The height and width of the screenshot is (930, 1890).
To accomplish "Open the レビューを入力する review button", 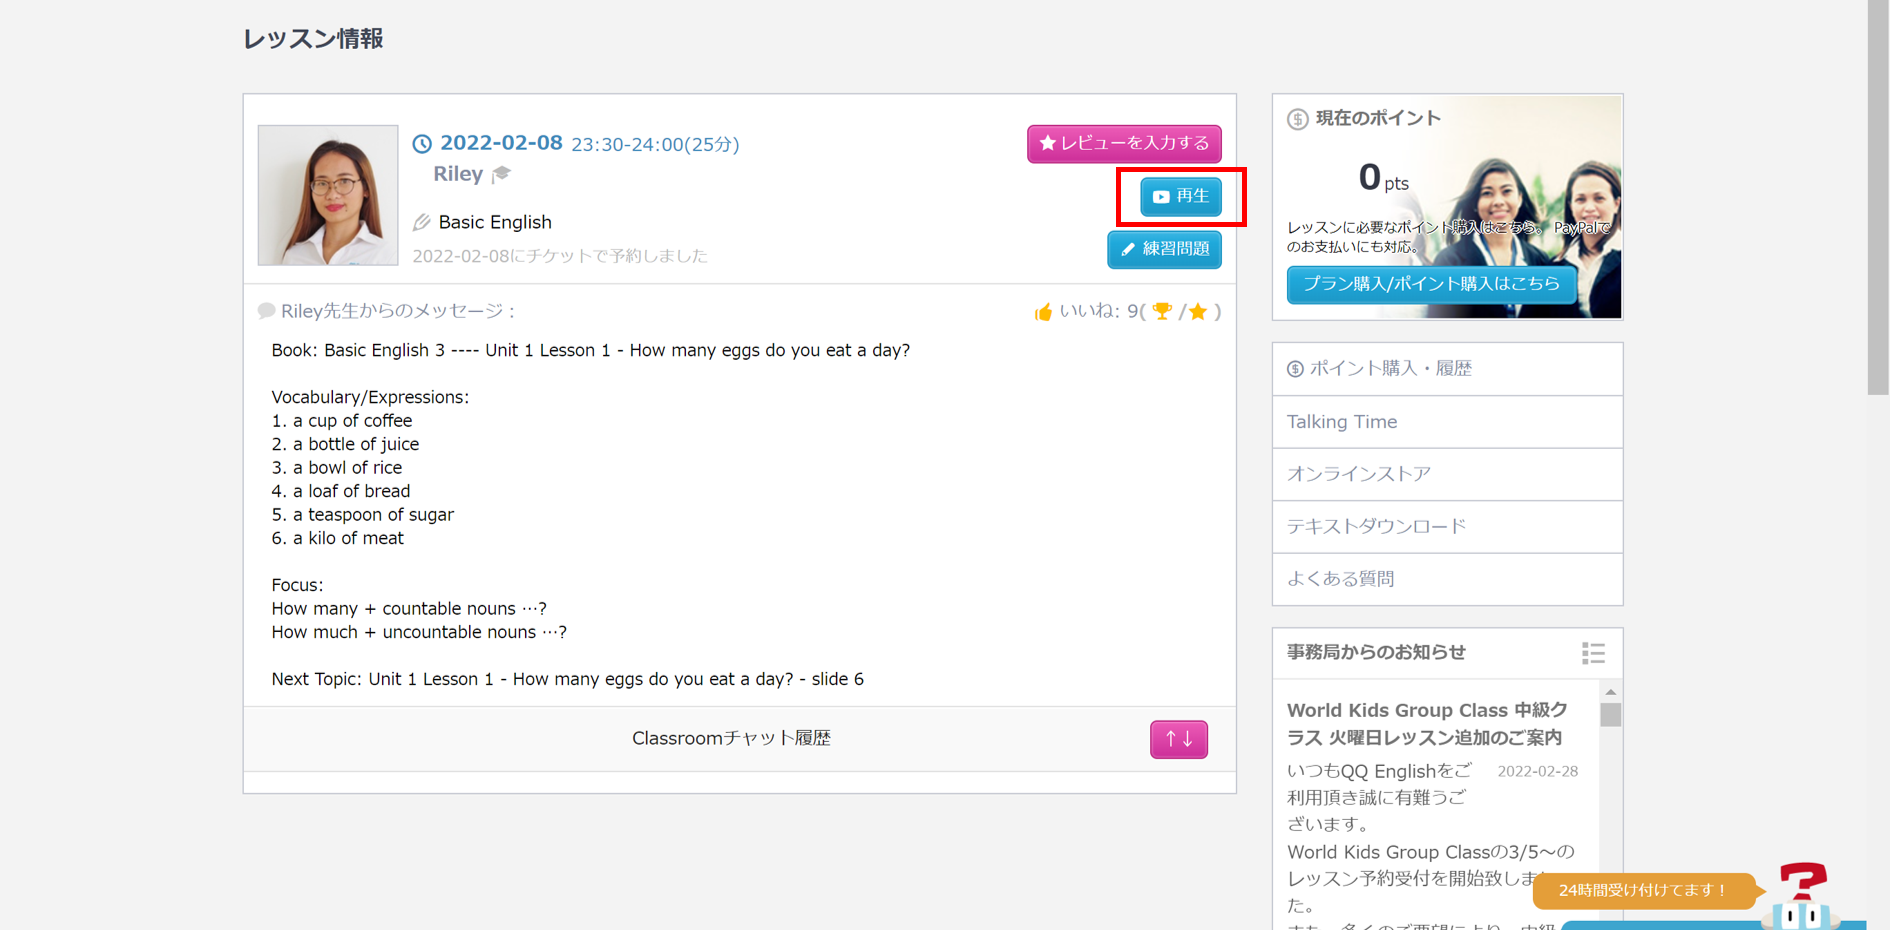I will (x=1124, y=144).
